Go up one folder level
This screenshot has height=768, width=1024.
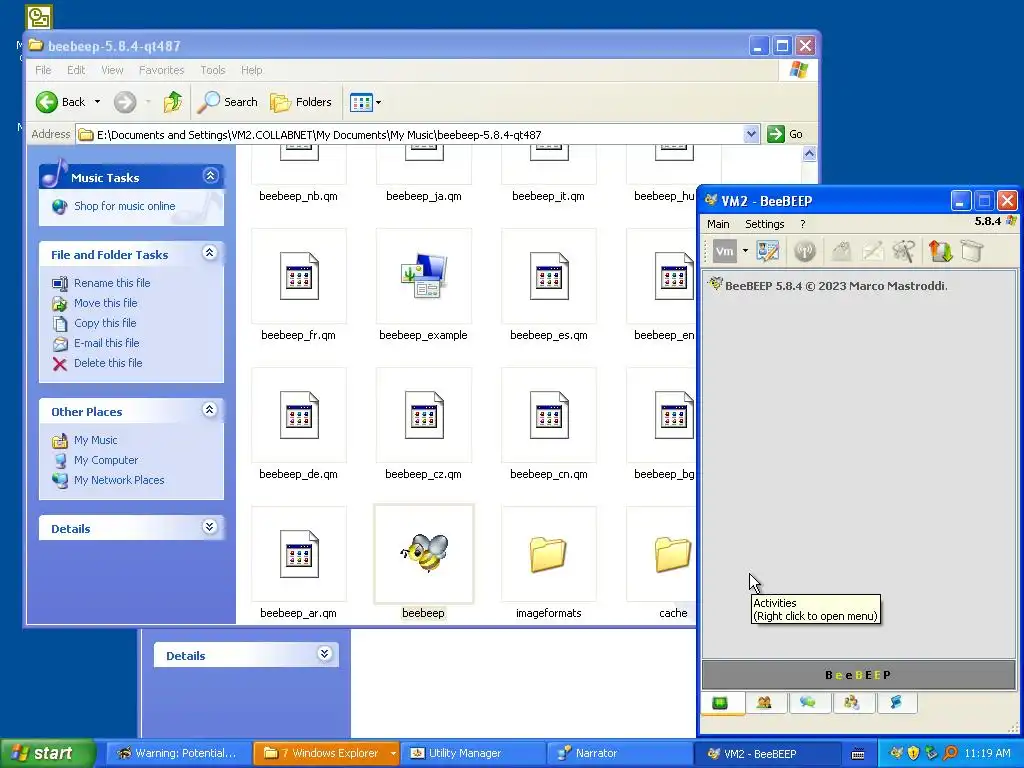pos(172,102)
